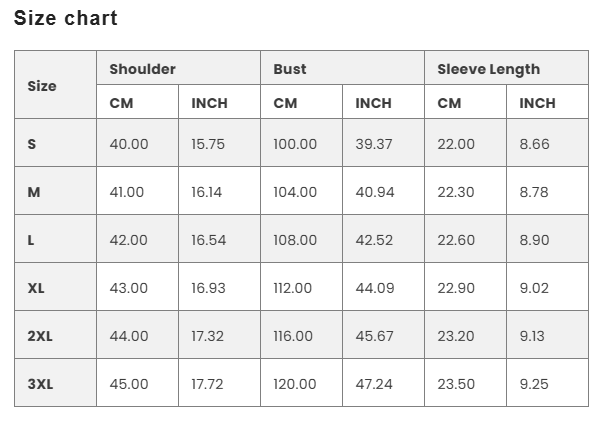
Task: Click the 40.00 shoulder cell
Action: (129, 144)
